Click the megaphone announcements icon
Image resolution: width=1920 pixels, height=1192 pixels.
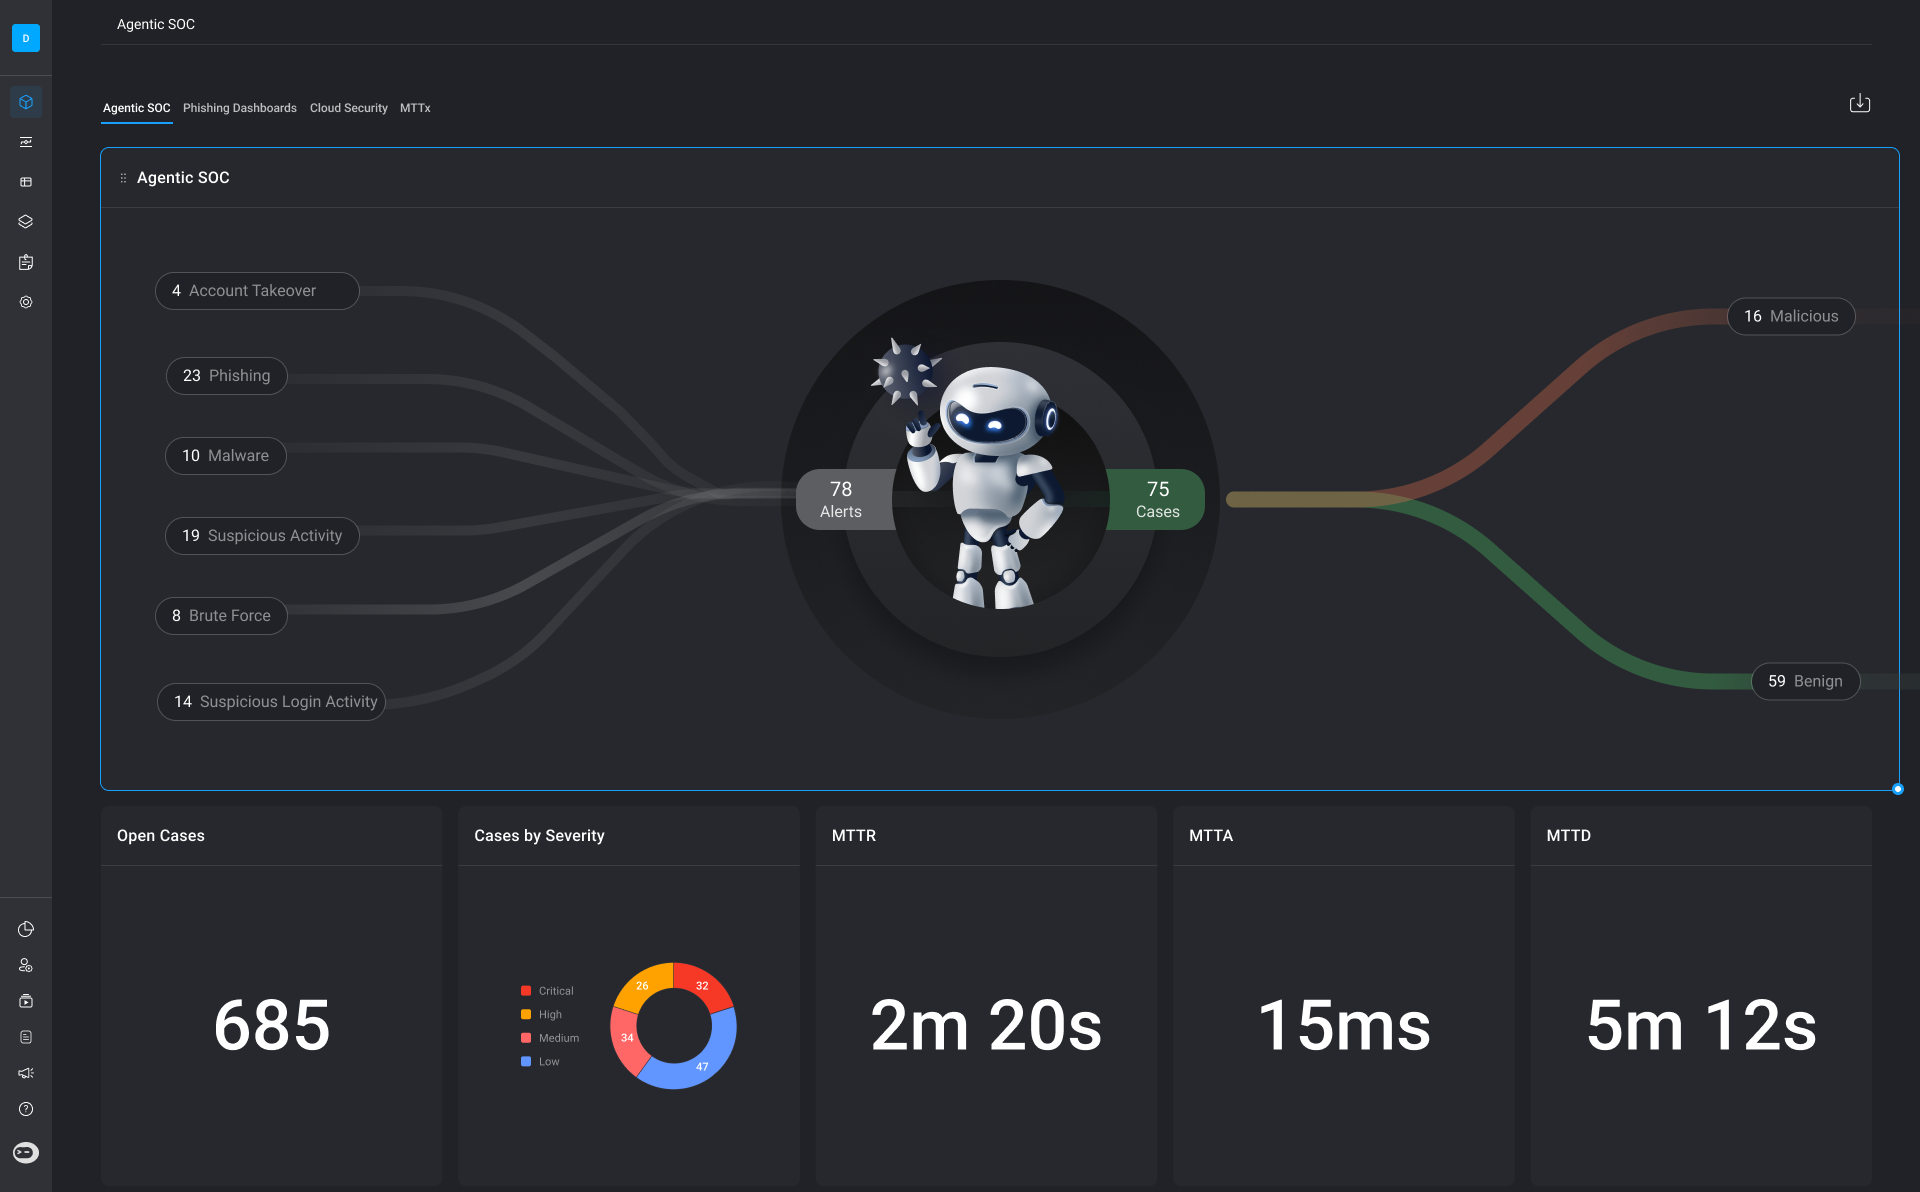(x=26, y=1073)
